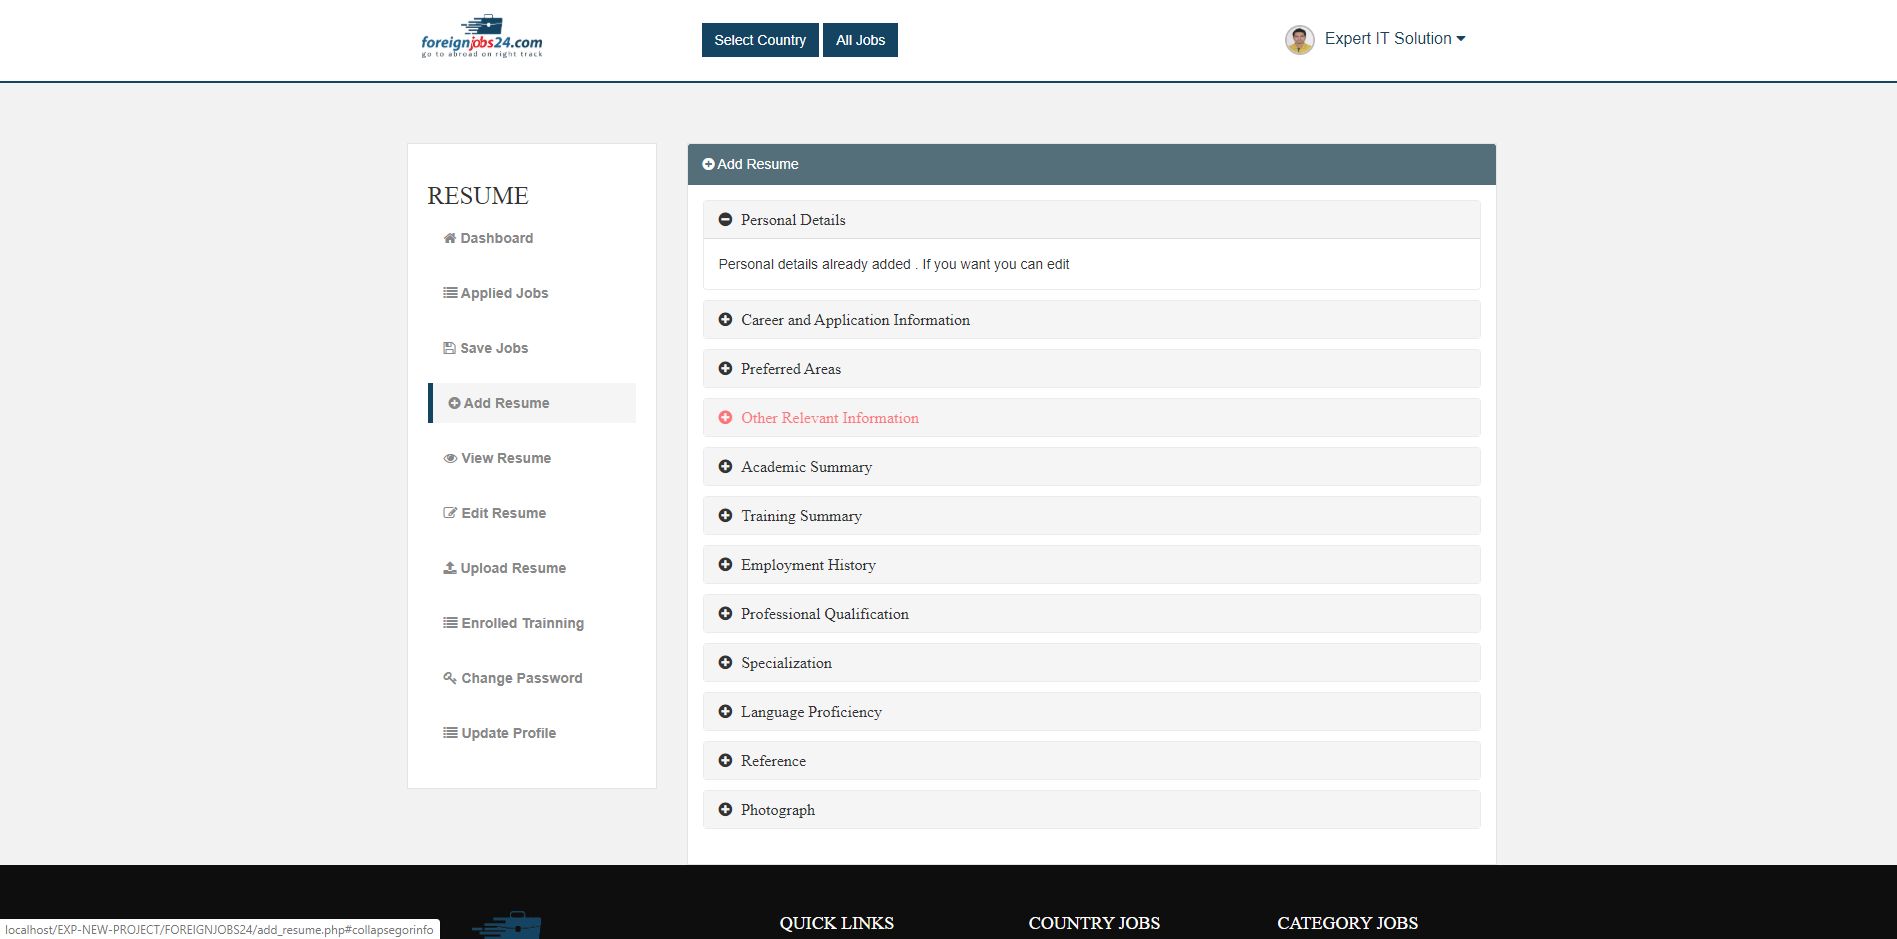Click the key icon for Change Password
The image size is (1897, 939).
(450, 678)
